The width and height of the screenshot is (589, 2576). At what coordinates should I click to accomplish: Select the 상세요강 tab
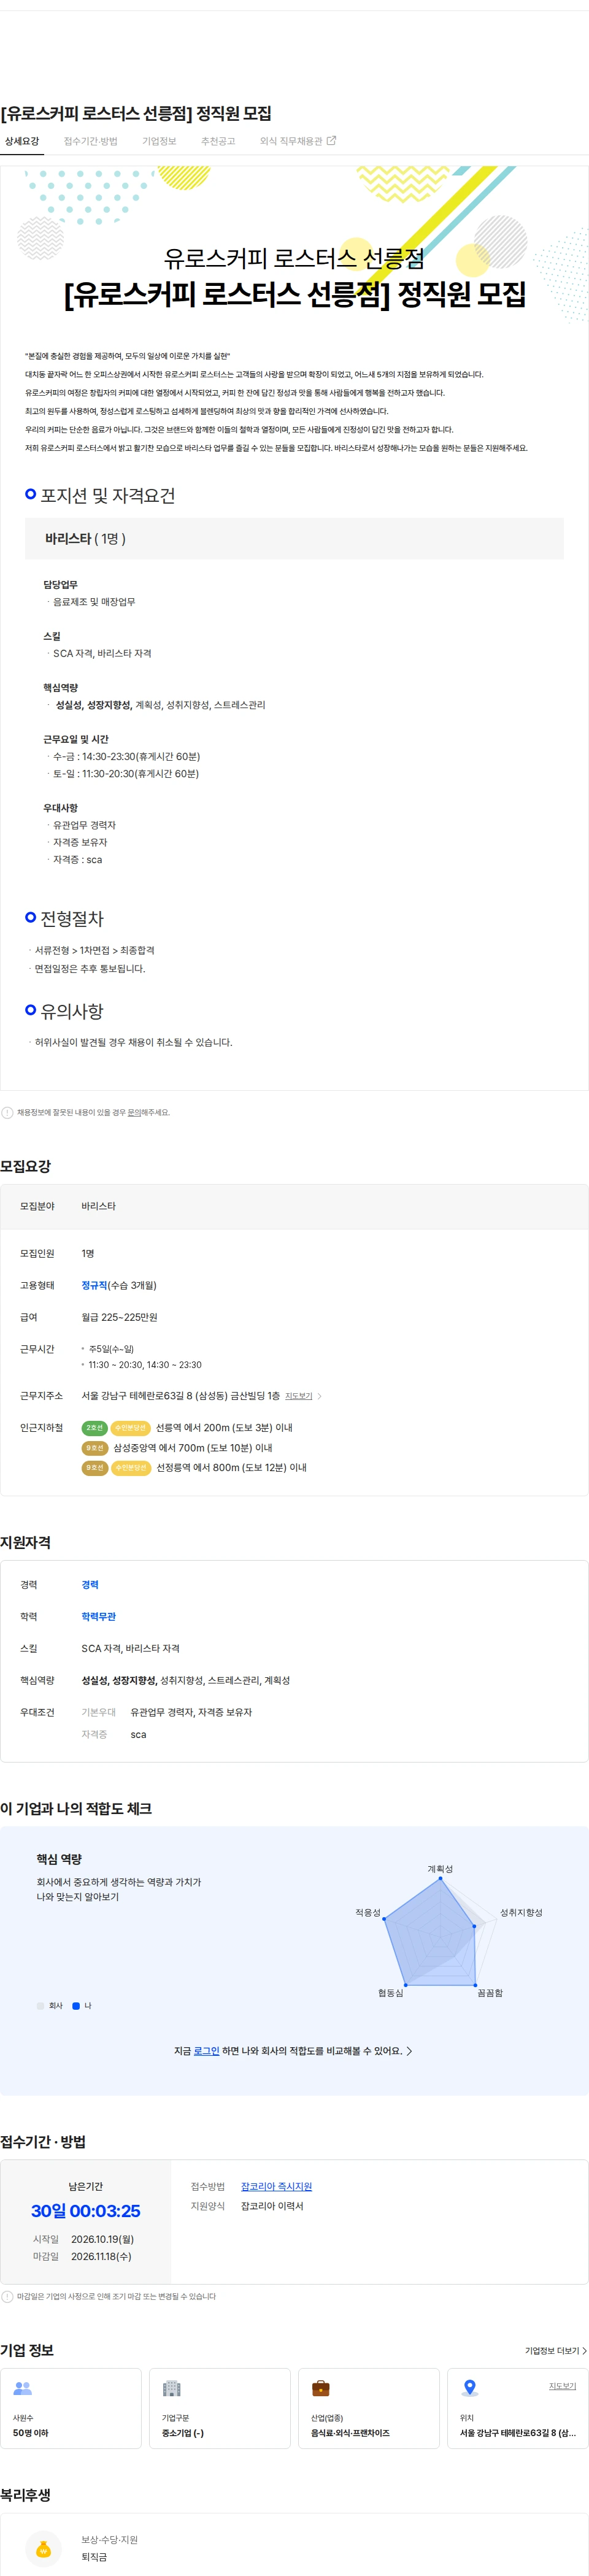(22, 141)
